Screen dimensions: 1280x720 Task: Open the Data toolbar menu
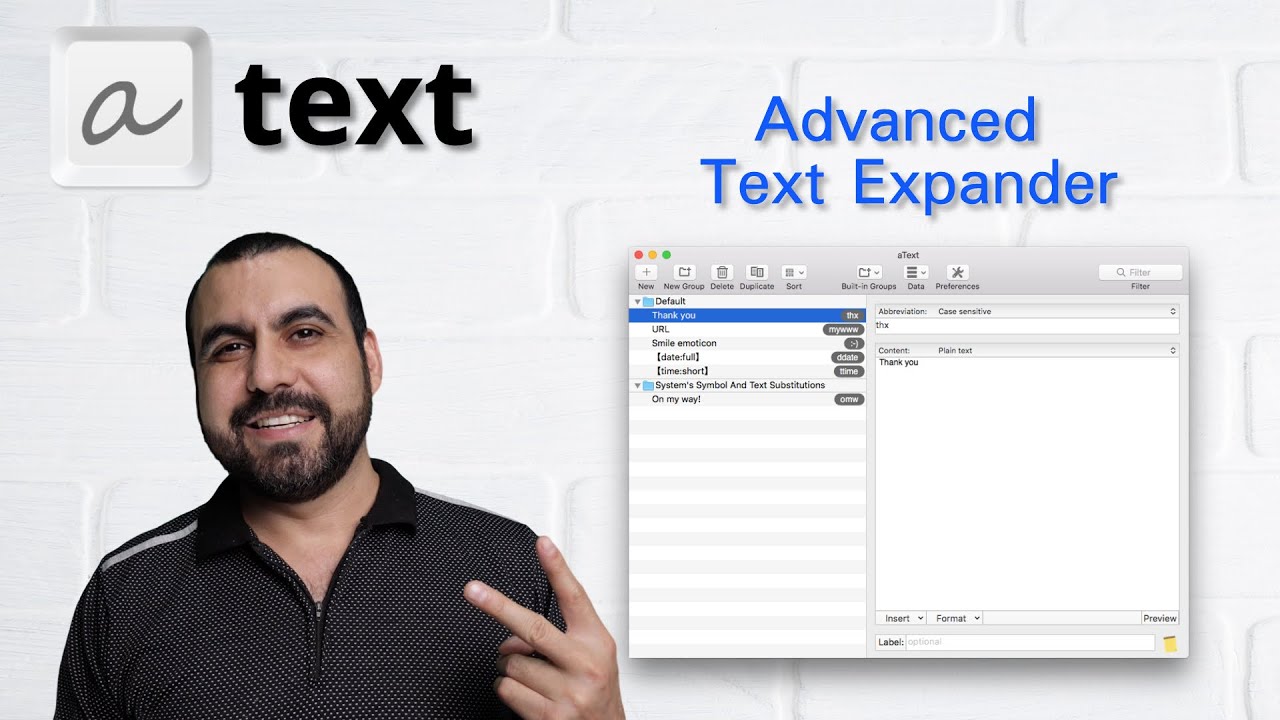coord(916,272)
